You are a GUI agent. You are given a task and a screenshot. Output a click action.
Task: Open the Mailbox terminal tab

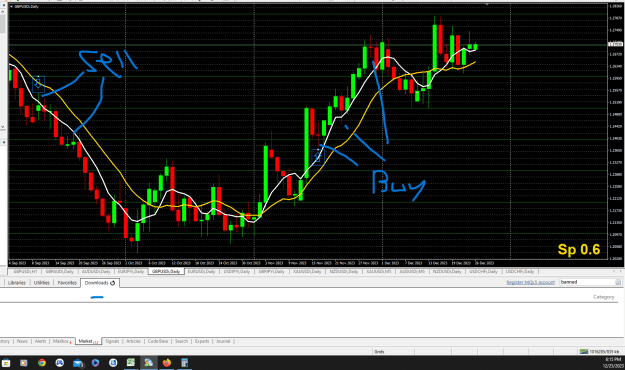pyautogui.click(x=61, y=341)
